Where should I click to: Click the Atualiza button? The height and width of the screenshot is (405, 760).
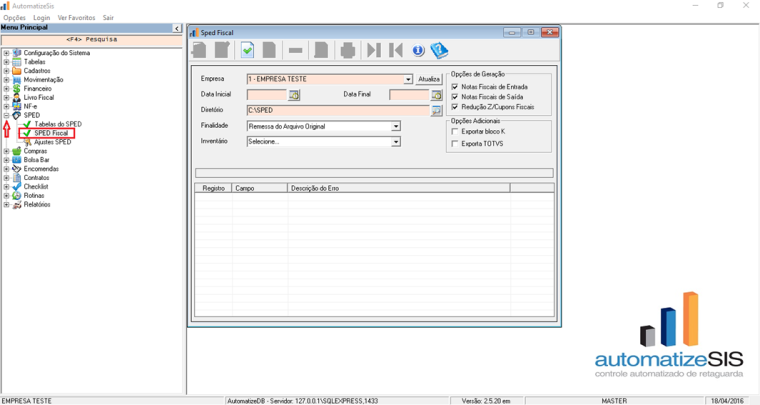[x=429, y=79]
